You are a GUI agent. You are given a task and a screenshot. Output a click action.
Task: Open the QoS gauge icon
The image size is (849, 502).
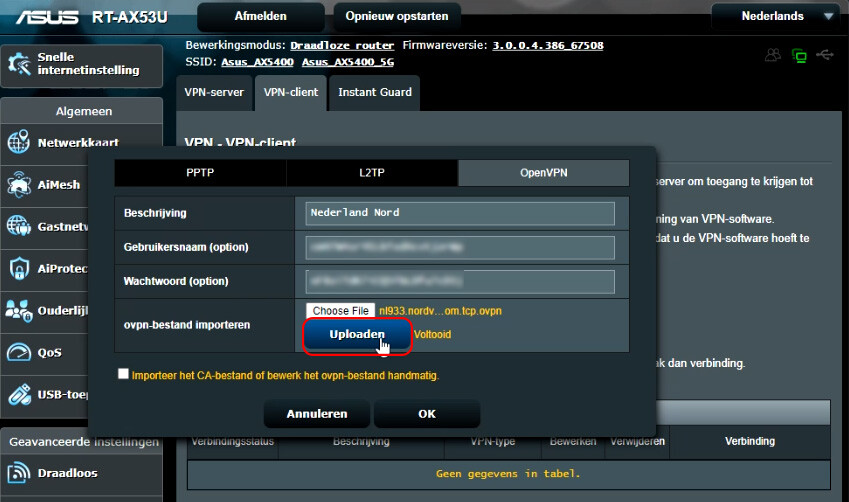(x=19, y=352)
